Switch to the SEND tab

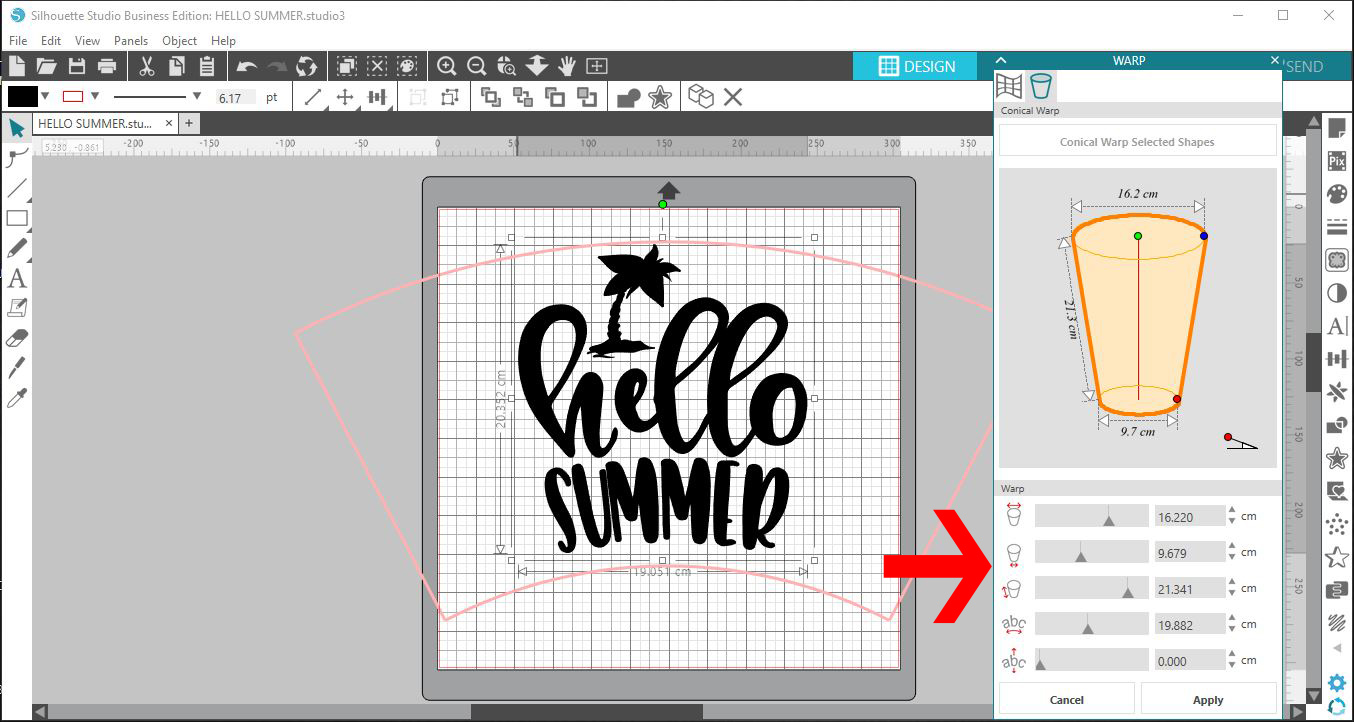click(1305, 66)
